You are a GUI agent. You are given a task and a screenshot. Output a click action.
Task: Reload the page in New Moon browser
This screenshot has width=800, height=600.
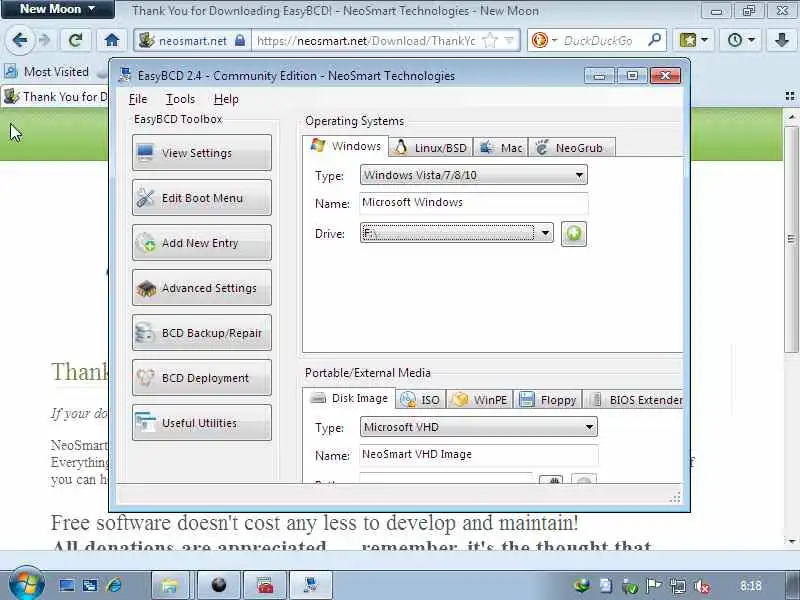pos(76,40)
